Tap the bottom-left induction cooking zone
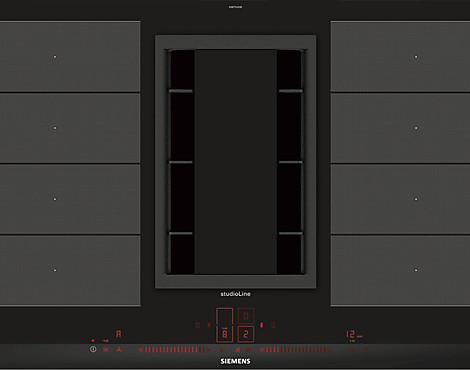This screenshot has width=470, height=370. click(70, 270)
